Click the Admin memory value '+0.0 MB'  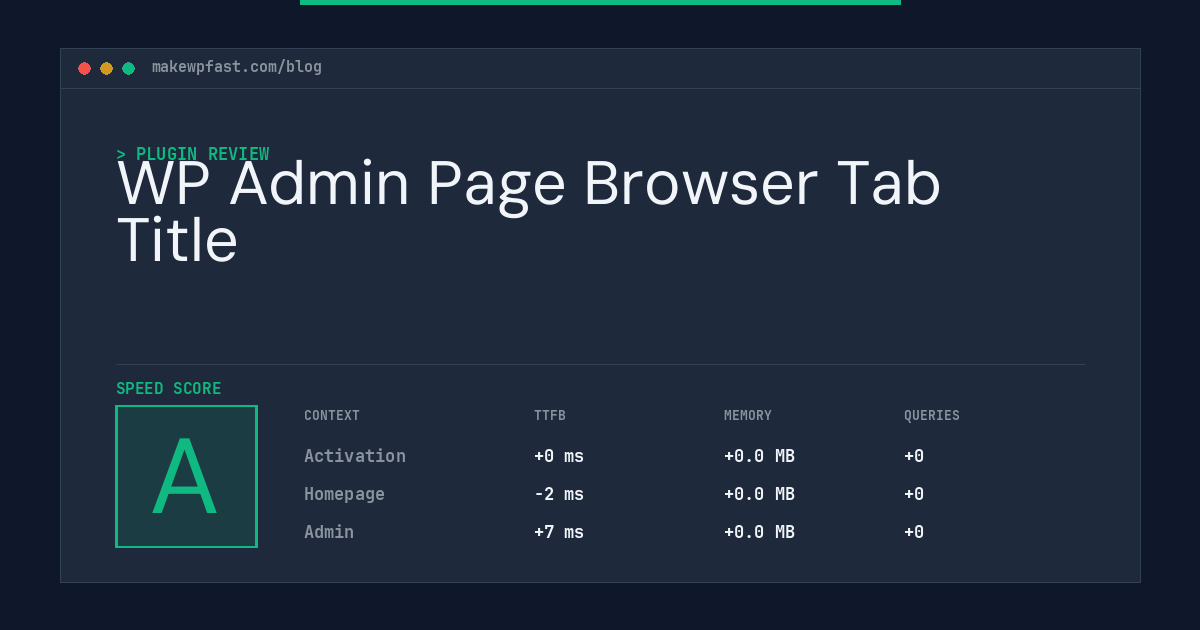[x=759, y=532]
